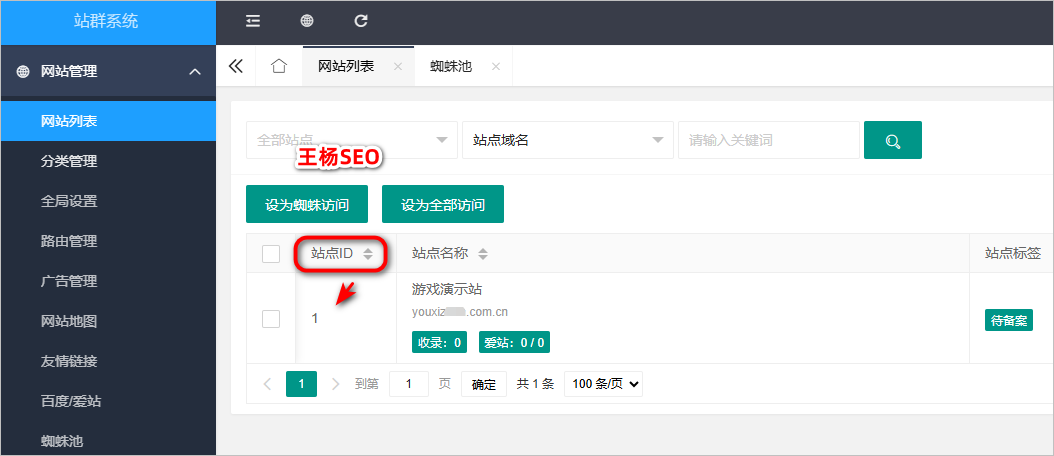Click site ID value 1 in table row
Image resolution: width=1054 pixels, height=456 pixels.
(x=315, y=319)
